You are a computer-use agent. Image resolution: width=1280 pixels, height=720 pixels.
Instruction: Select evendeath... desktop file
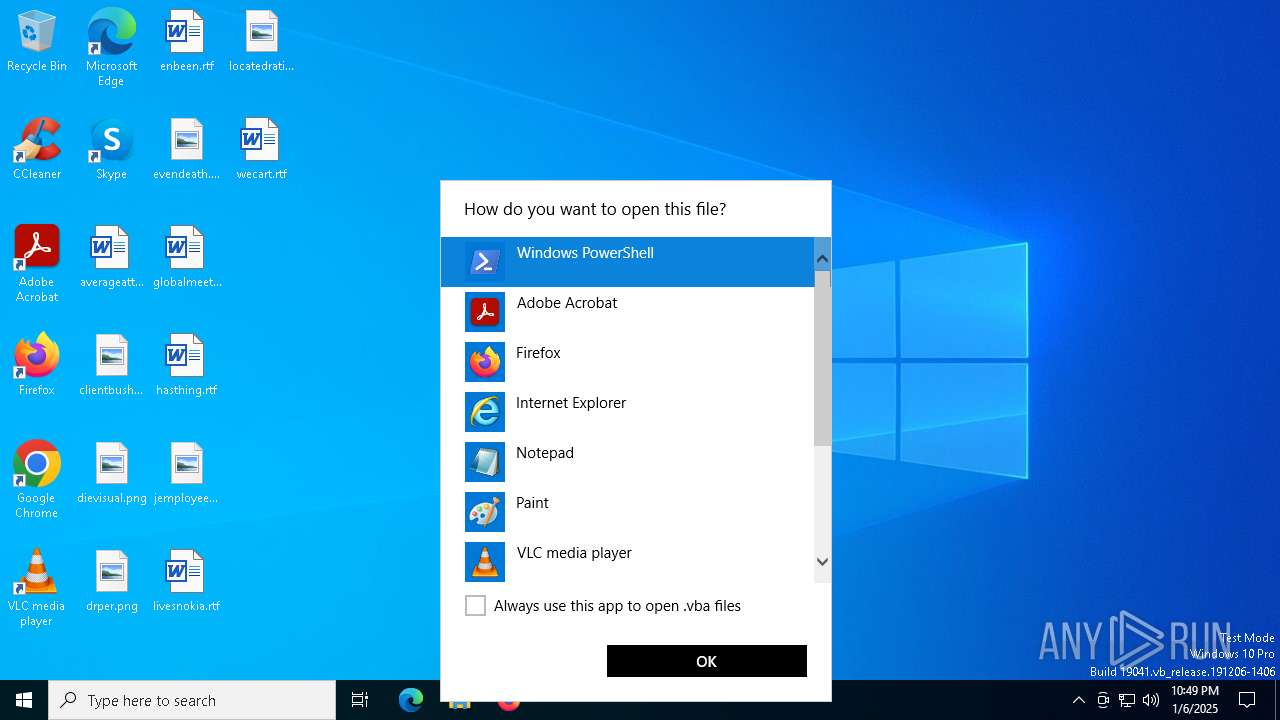(187, 149)
